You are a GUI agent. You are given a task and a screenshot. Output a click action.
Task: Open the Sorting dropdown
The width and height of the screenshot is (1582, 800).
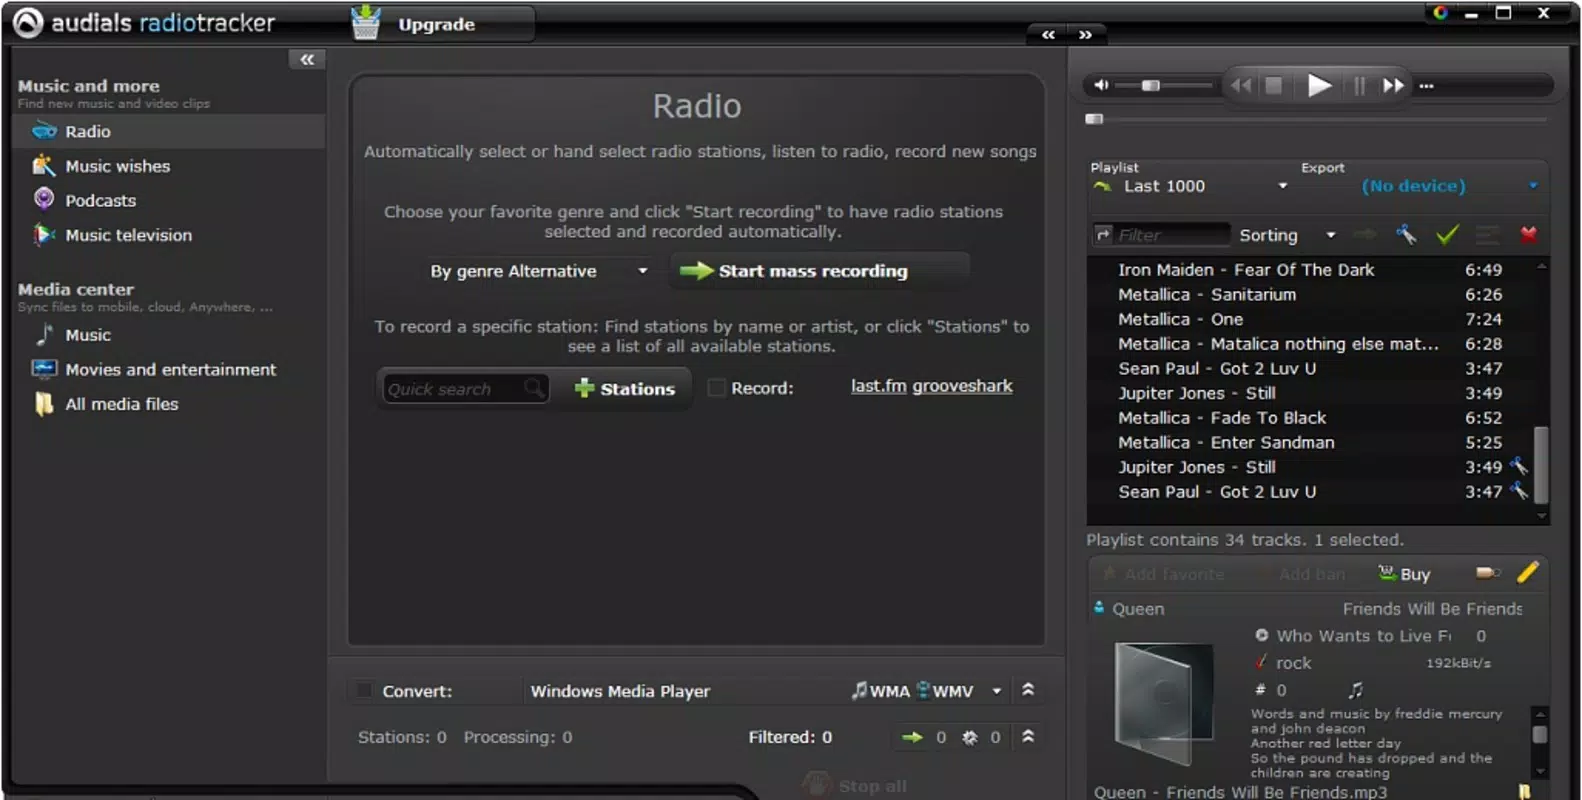coord(1287,235)
